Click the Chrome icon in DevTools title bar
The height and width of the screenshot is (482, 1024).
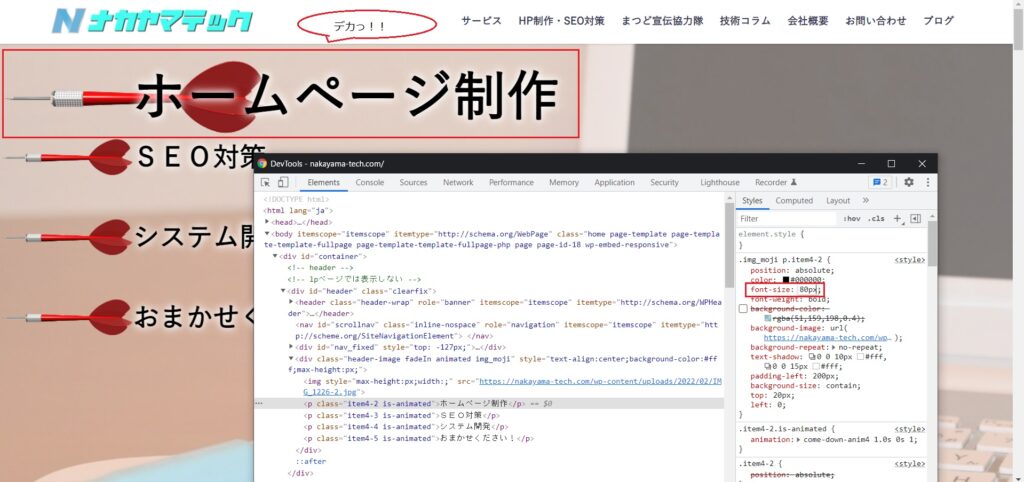262,164
